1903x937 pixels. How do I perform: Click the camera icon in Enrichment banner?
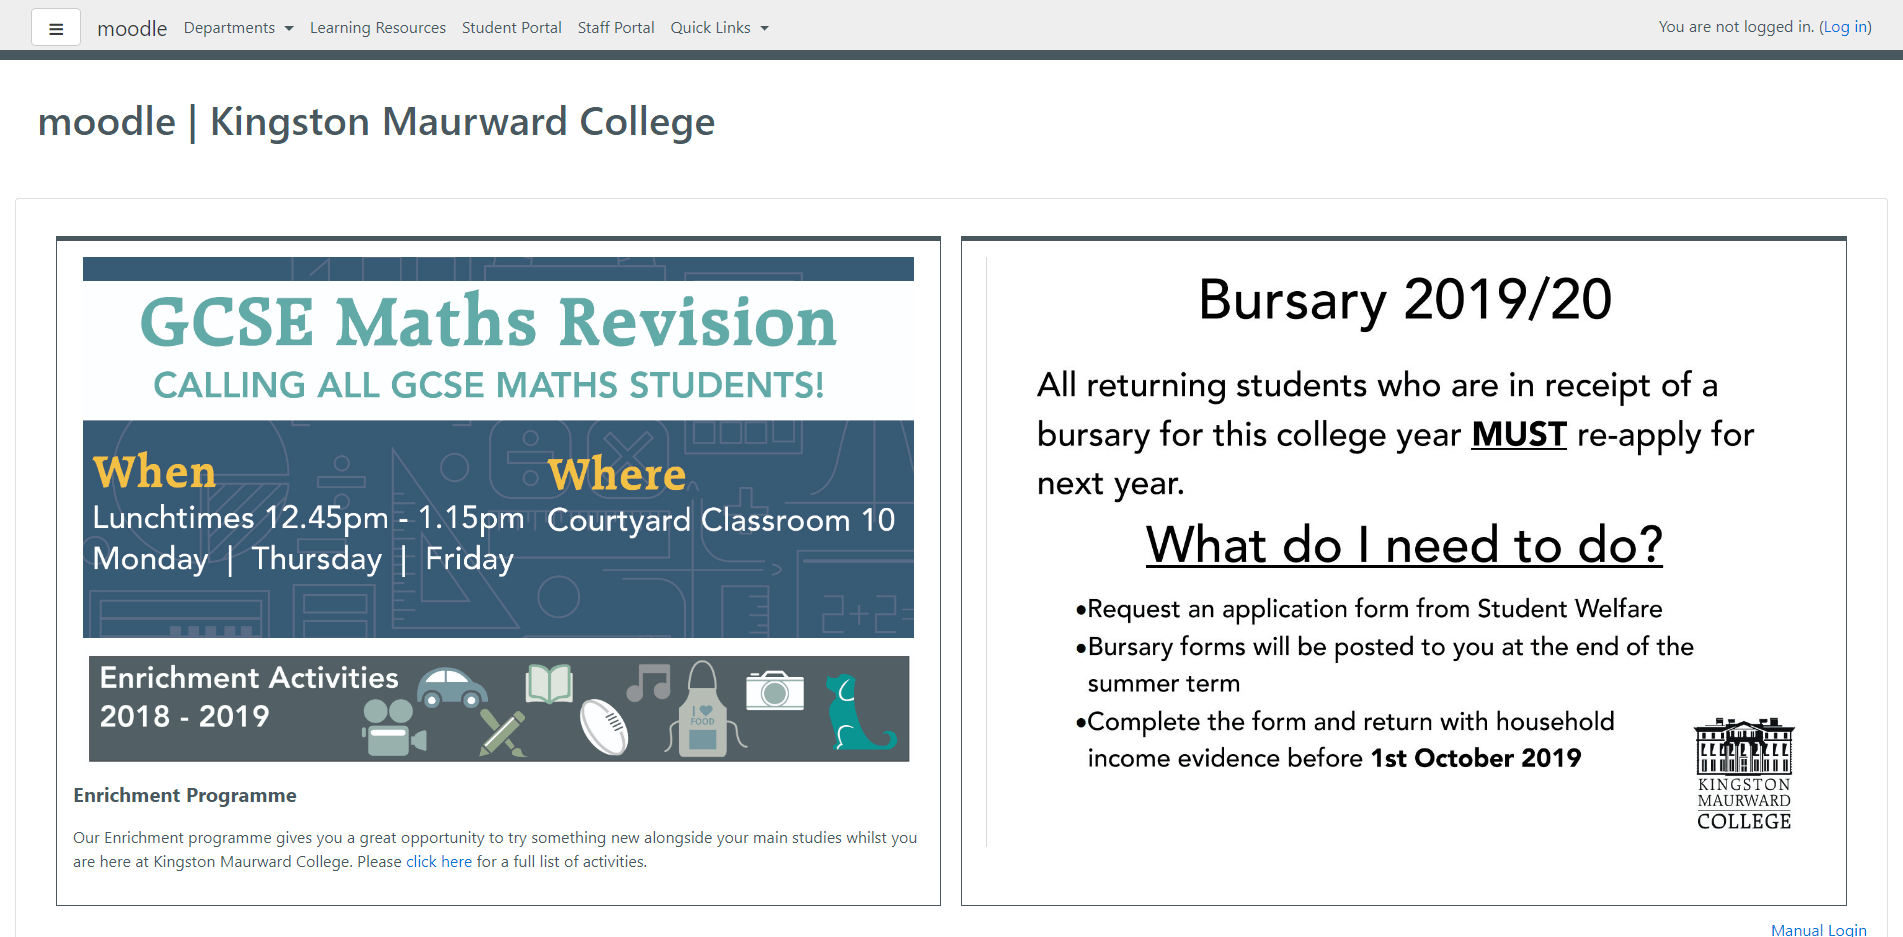(x=775, y=690)
